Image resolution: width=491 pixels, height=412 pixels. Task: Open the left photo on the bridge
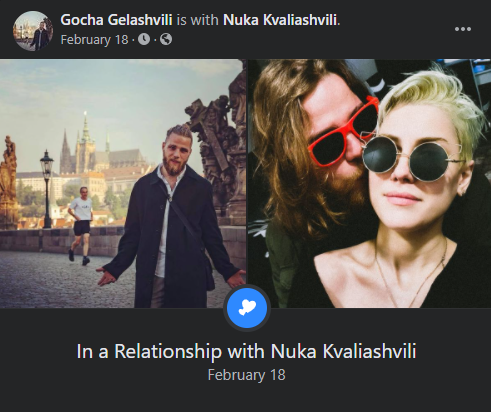[123, 183]
